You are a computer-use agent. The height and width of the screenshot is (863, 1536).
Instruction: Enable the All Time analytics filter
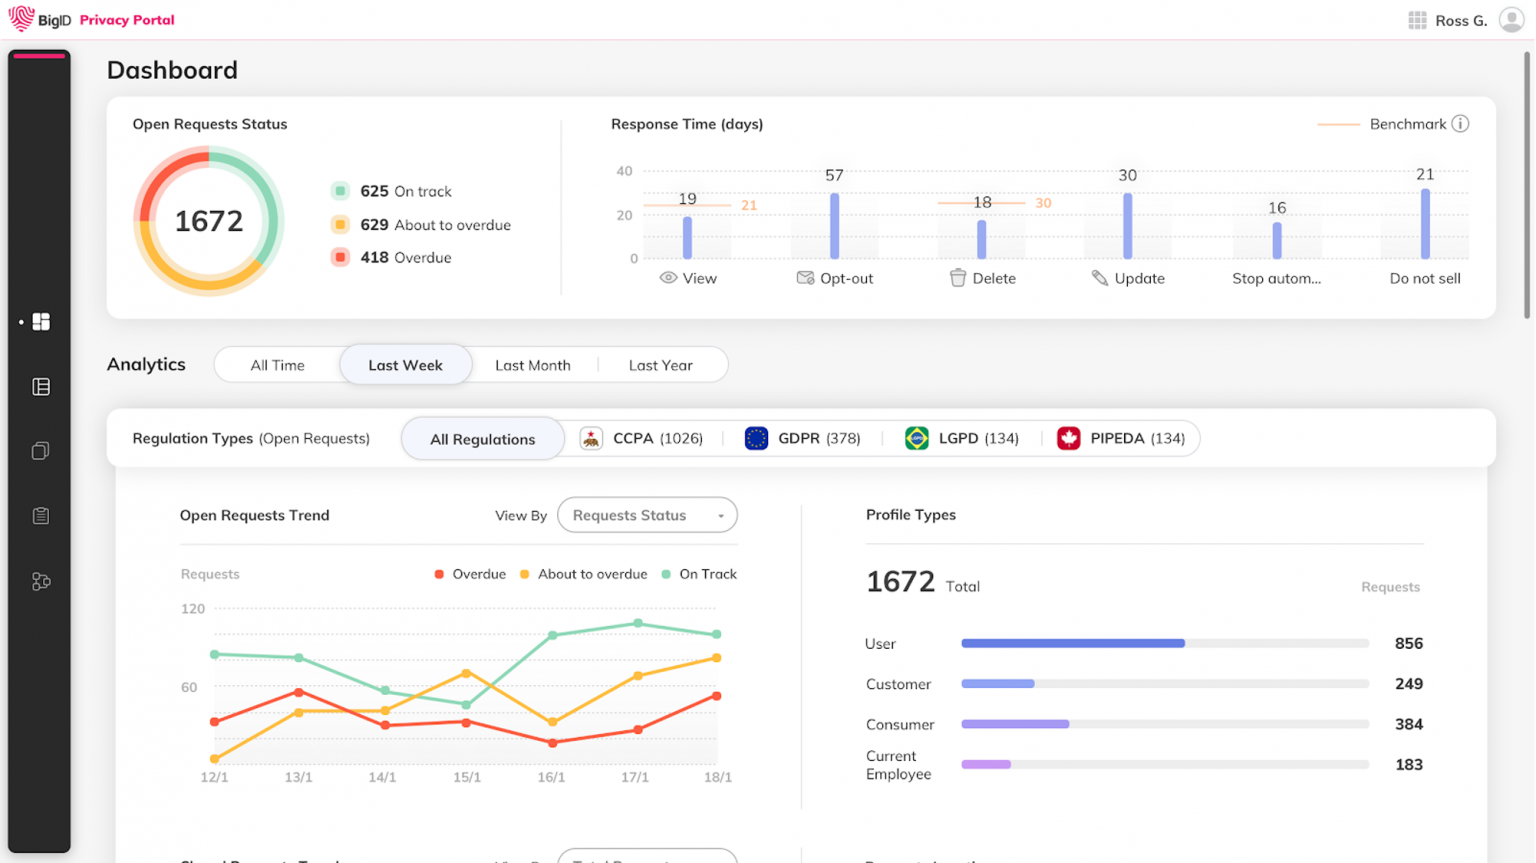(277, 364)
